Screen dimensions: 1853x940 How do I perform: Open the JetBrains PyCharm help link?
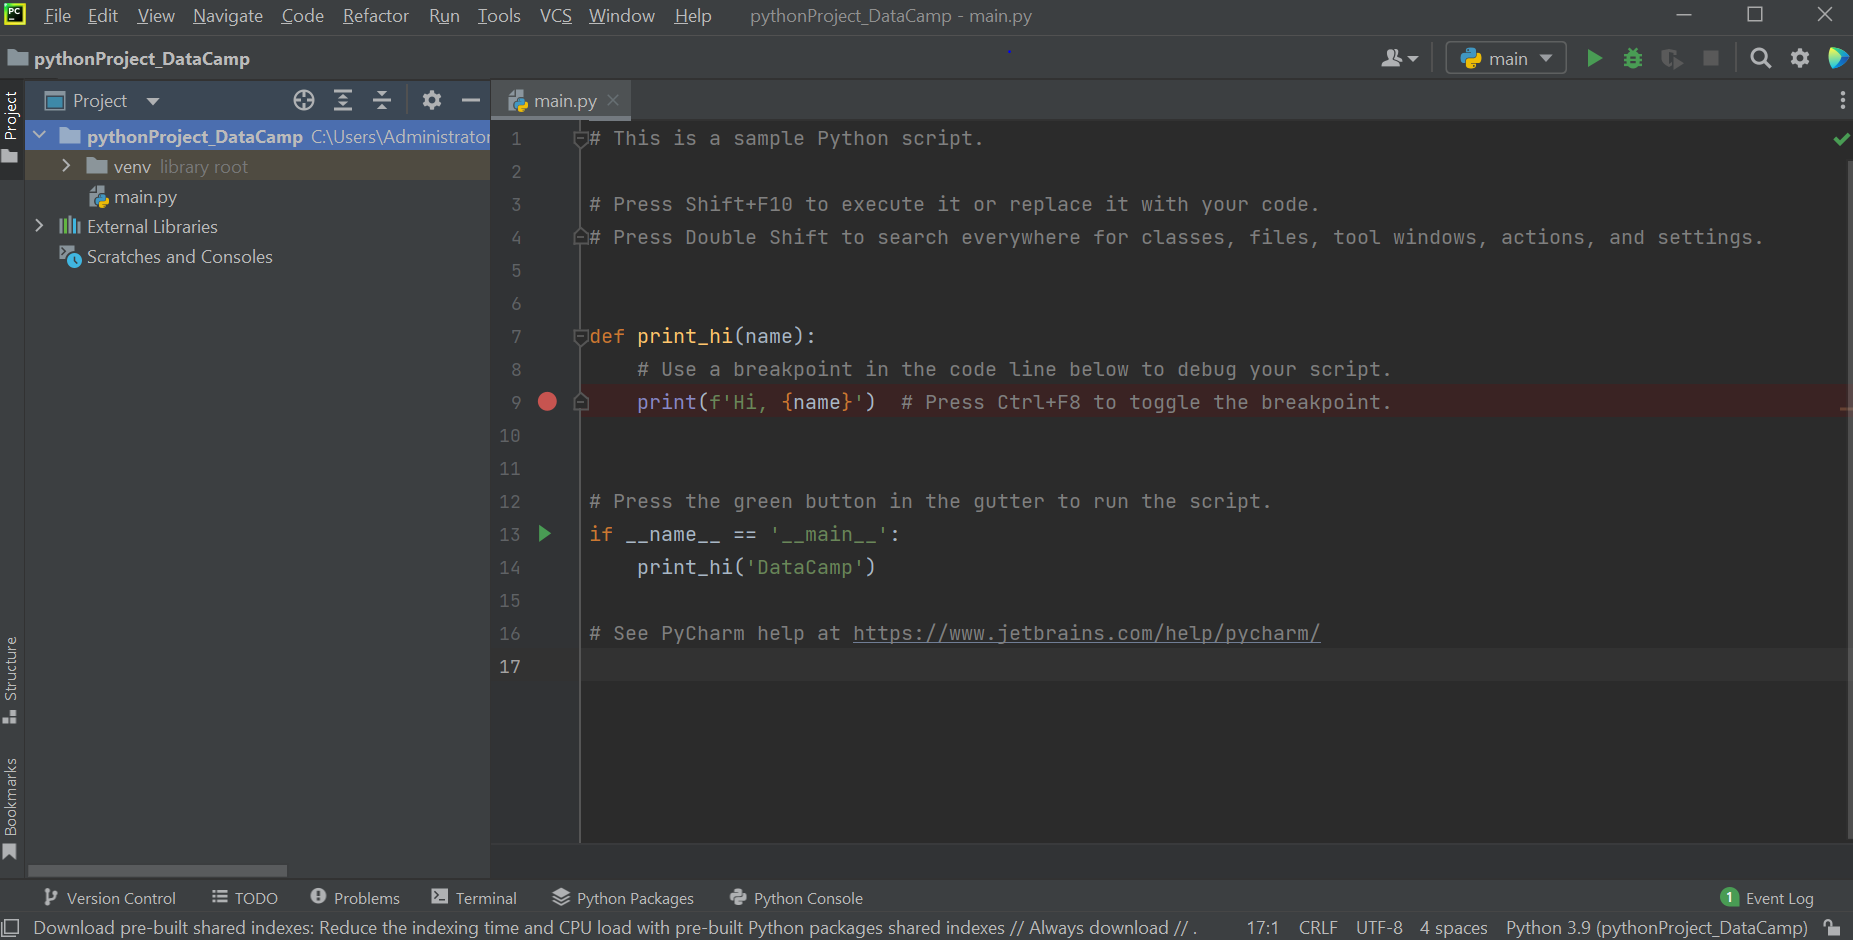point(1086,633)
